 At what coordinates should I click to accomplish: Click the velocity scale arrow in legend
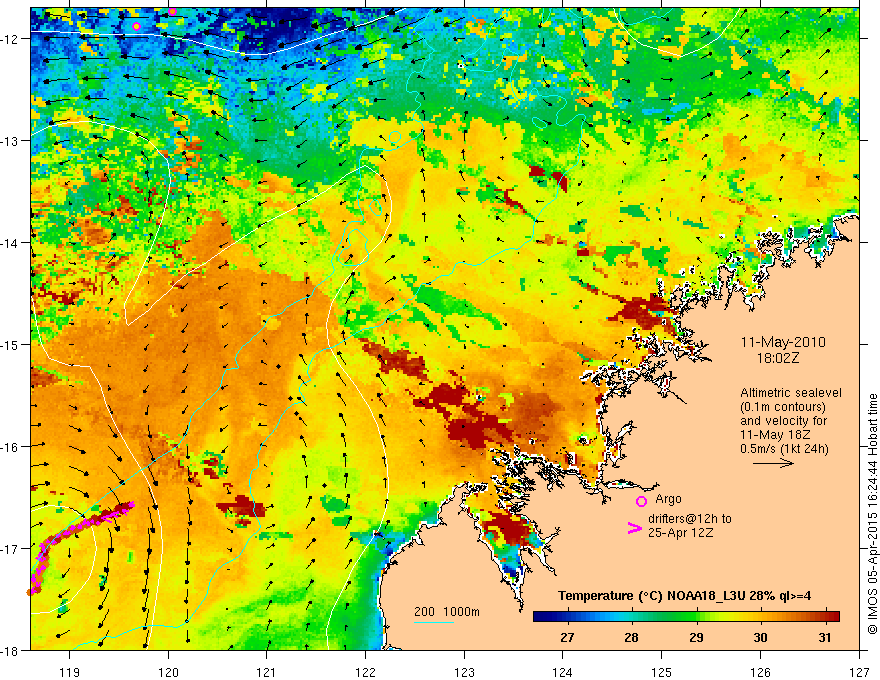(773, 463)
